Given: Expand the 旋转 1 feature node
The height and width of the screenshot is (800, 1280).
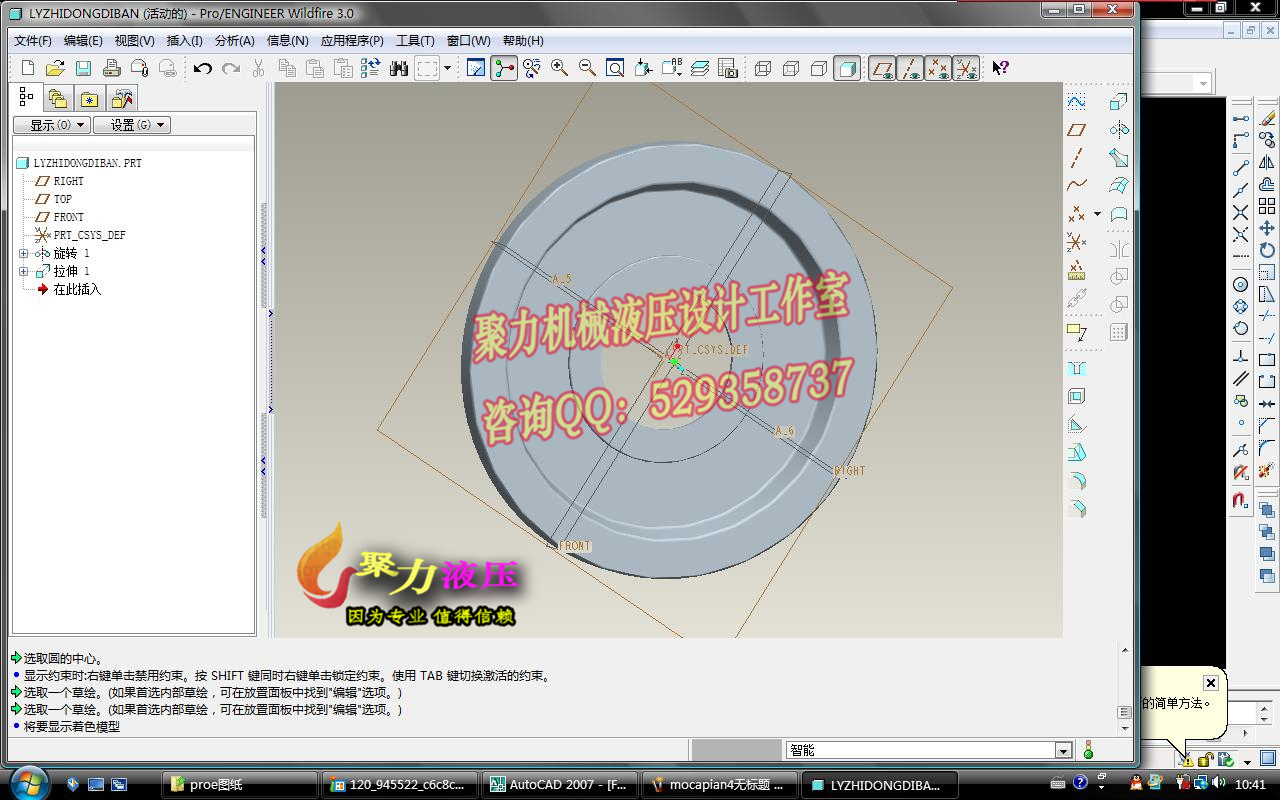Looking at the screenshot, I should pyautogui.click(x=24, y=254).
